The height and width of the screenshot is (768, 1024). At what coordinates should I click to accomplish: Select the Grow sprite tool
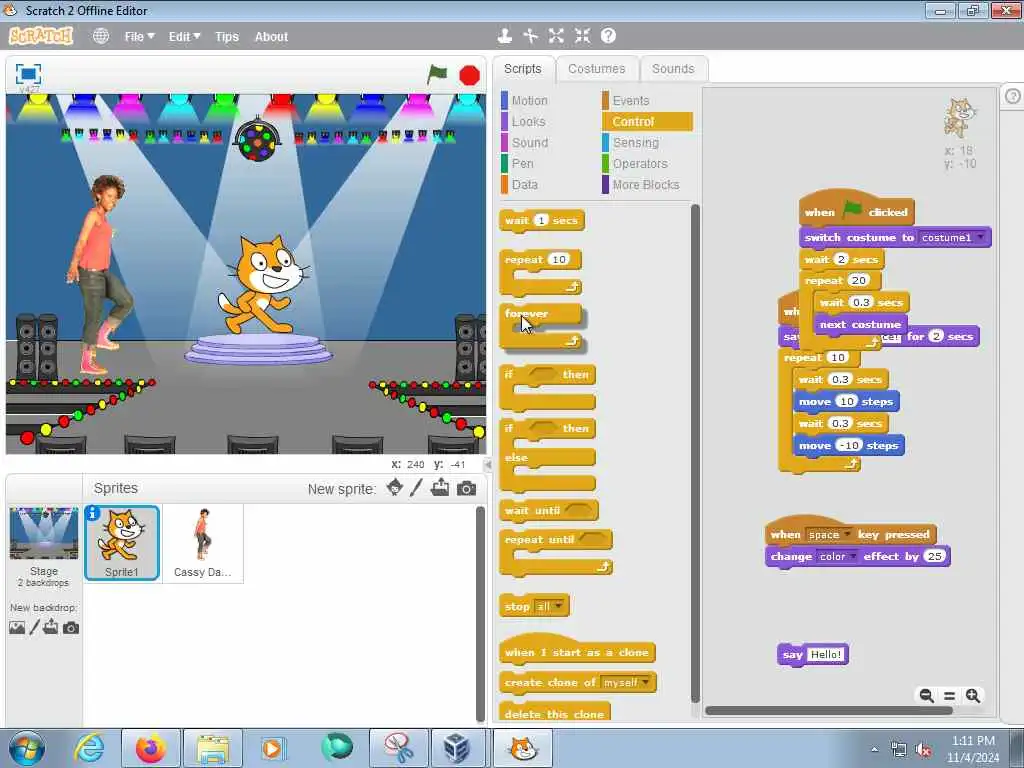(556, 36)
